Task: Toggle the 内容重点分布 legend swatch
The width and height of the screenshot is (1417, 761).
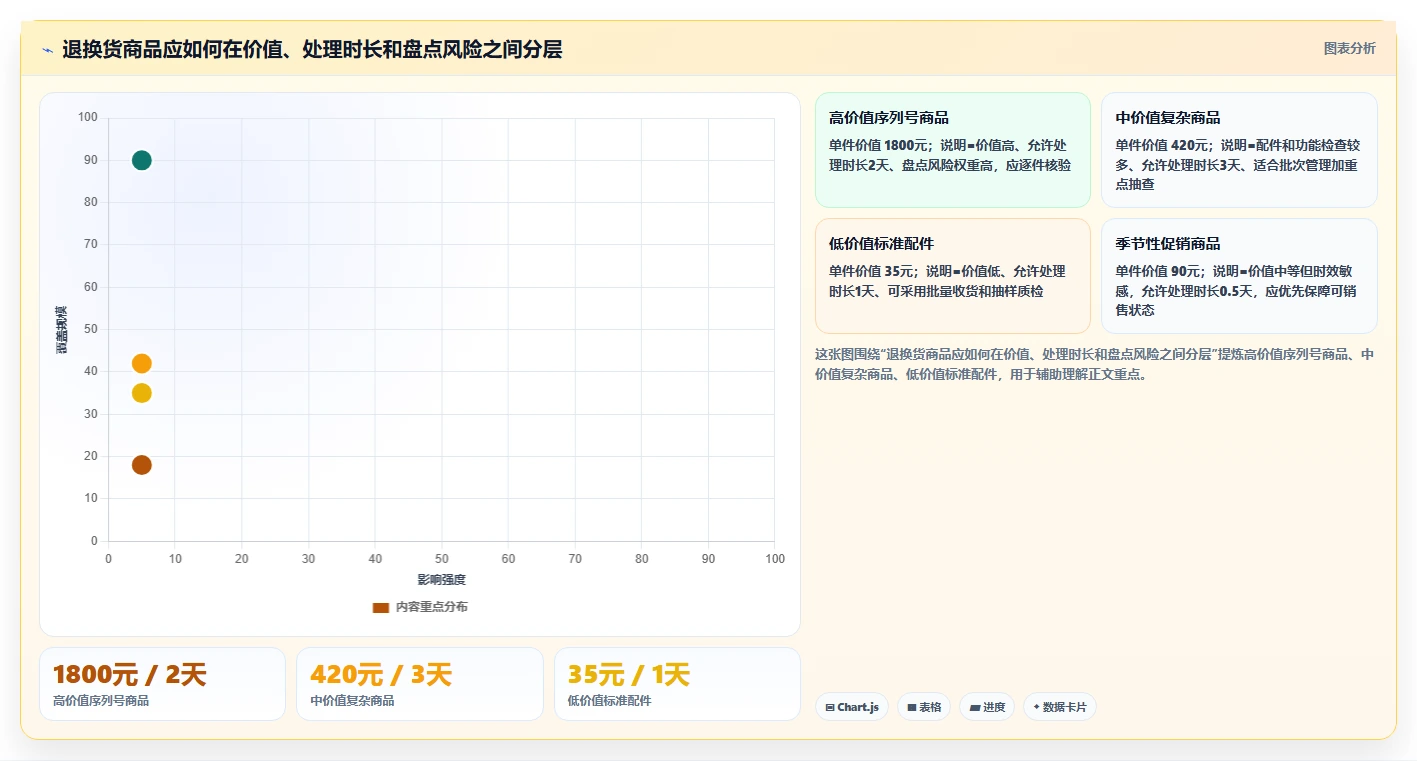Action: (380, 607)
